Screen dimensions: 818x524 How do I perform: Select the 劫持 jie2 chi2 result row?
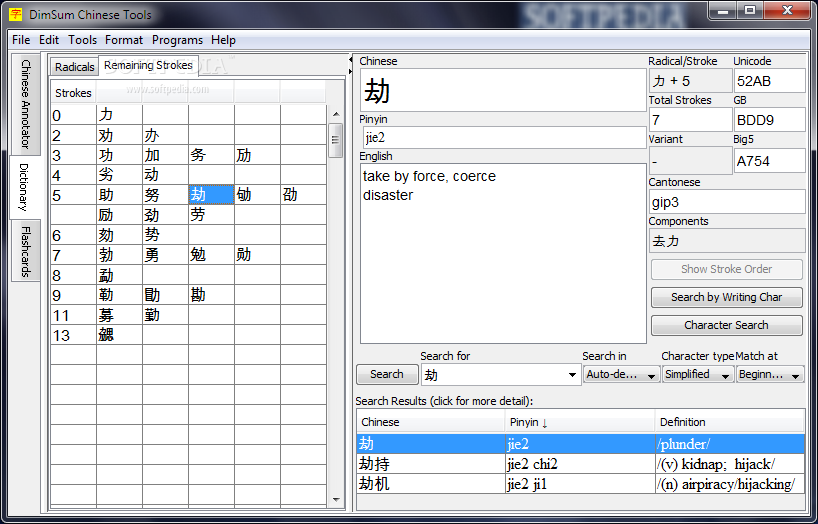coord(580,464)
